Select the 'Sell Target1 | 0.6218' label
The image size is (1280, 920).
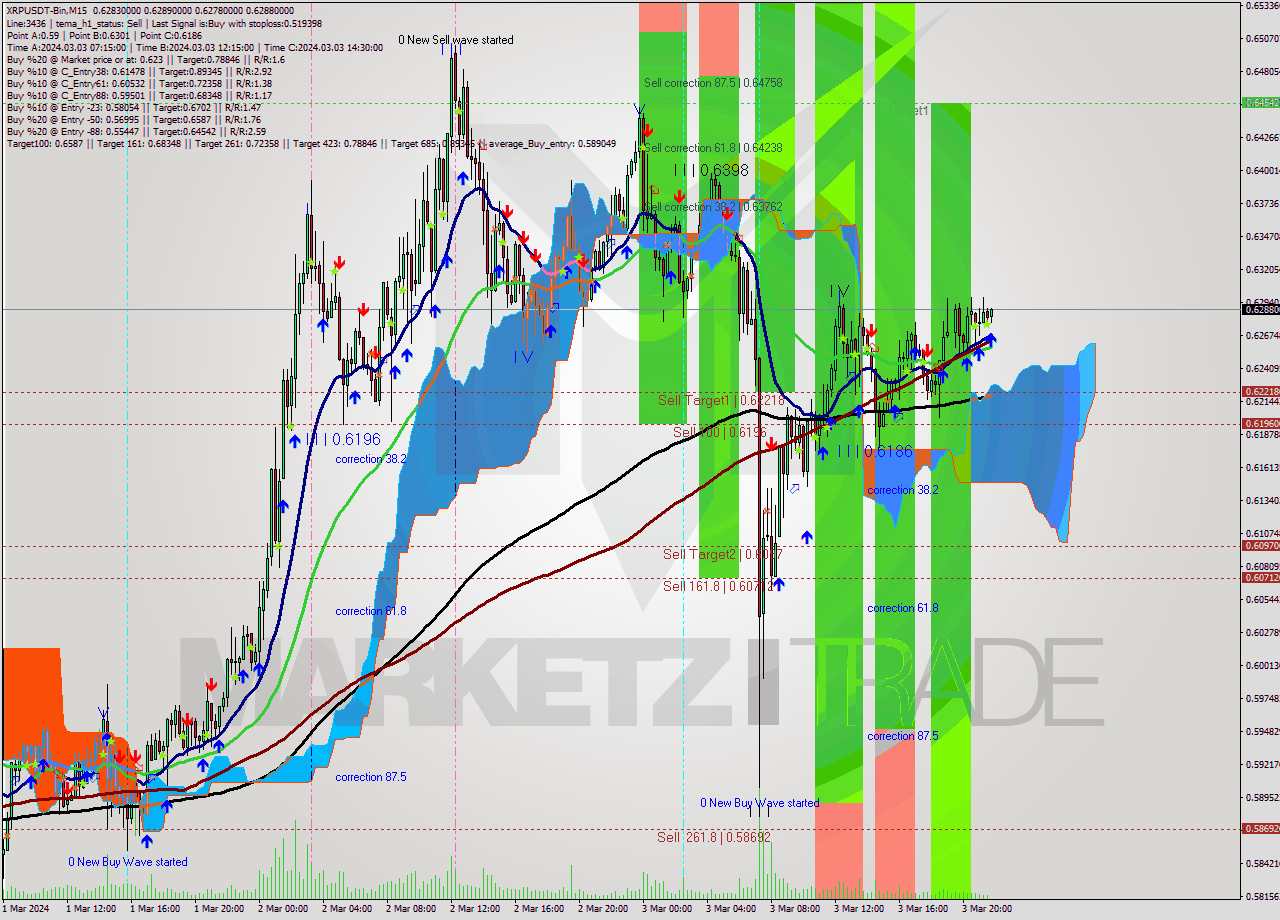pyautogui.click(x=720, y=400)
